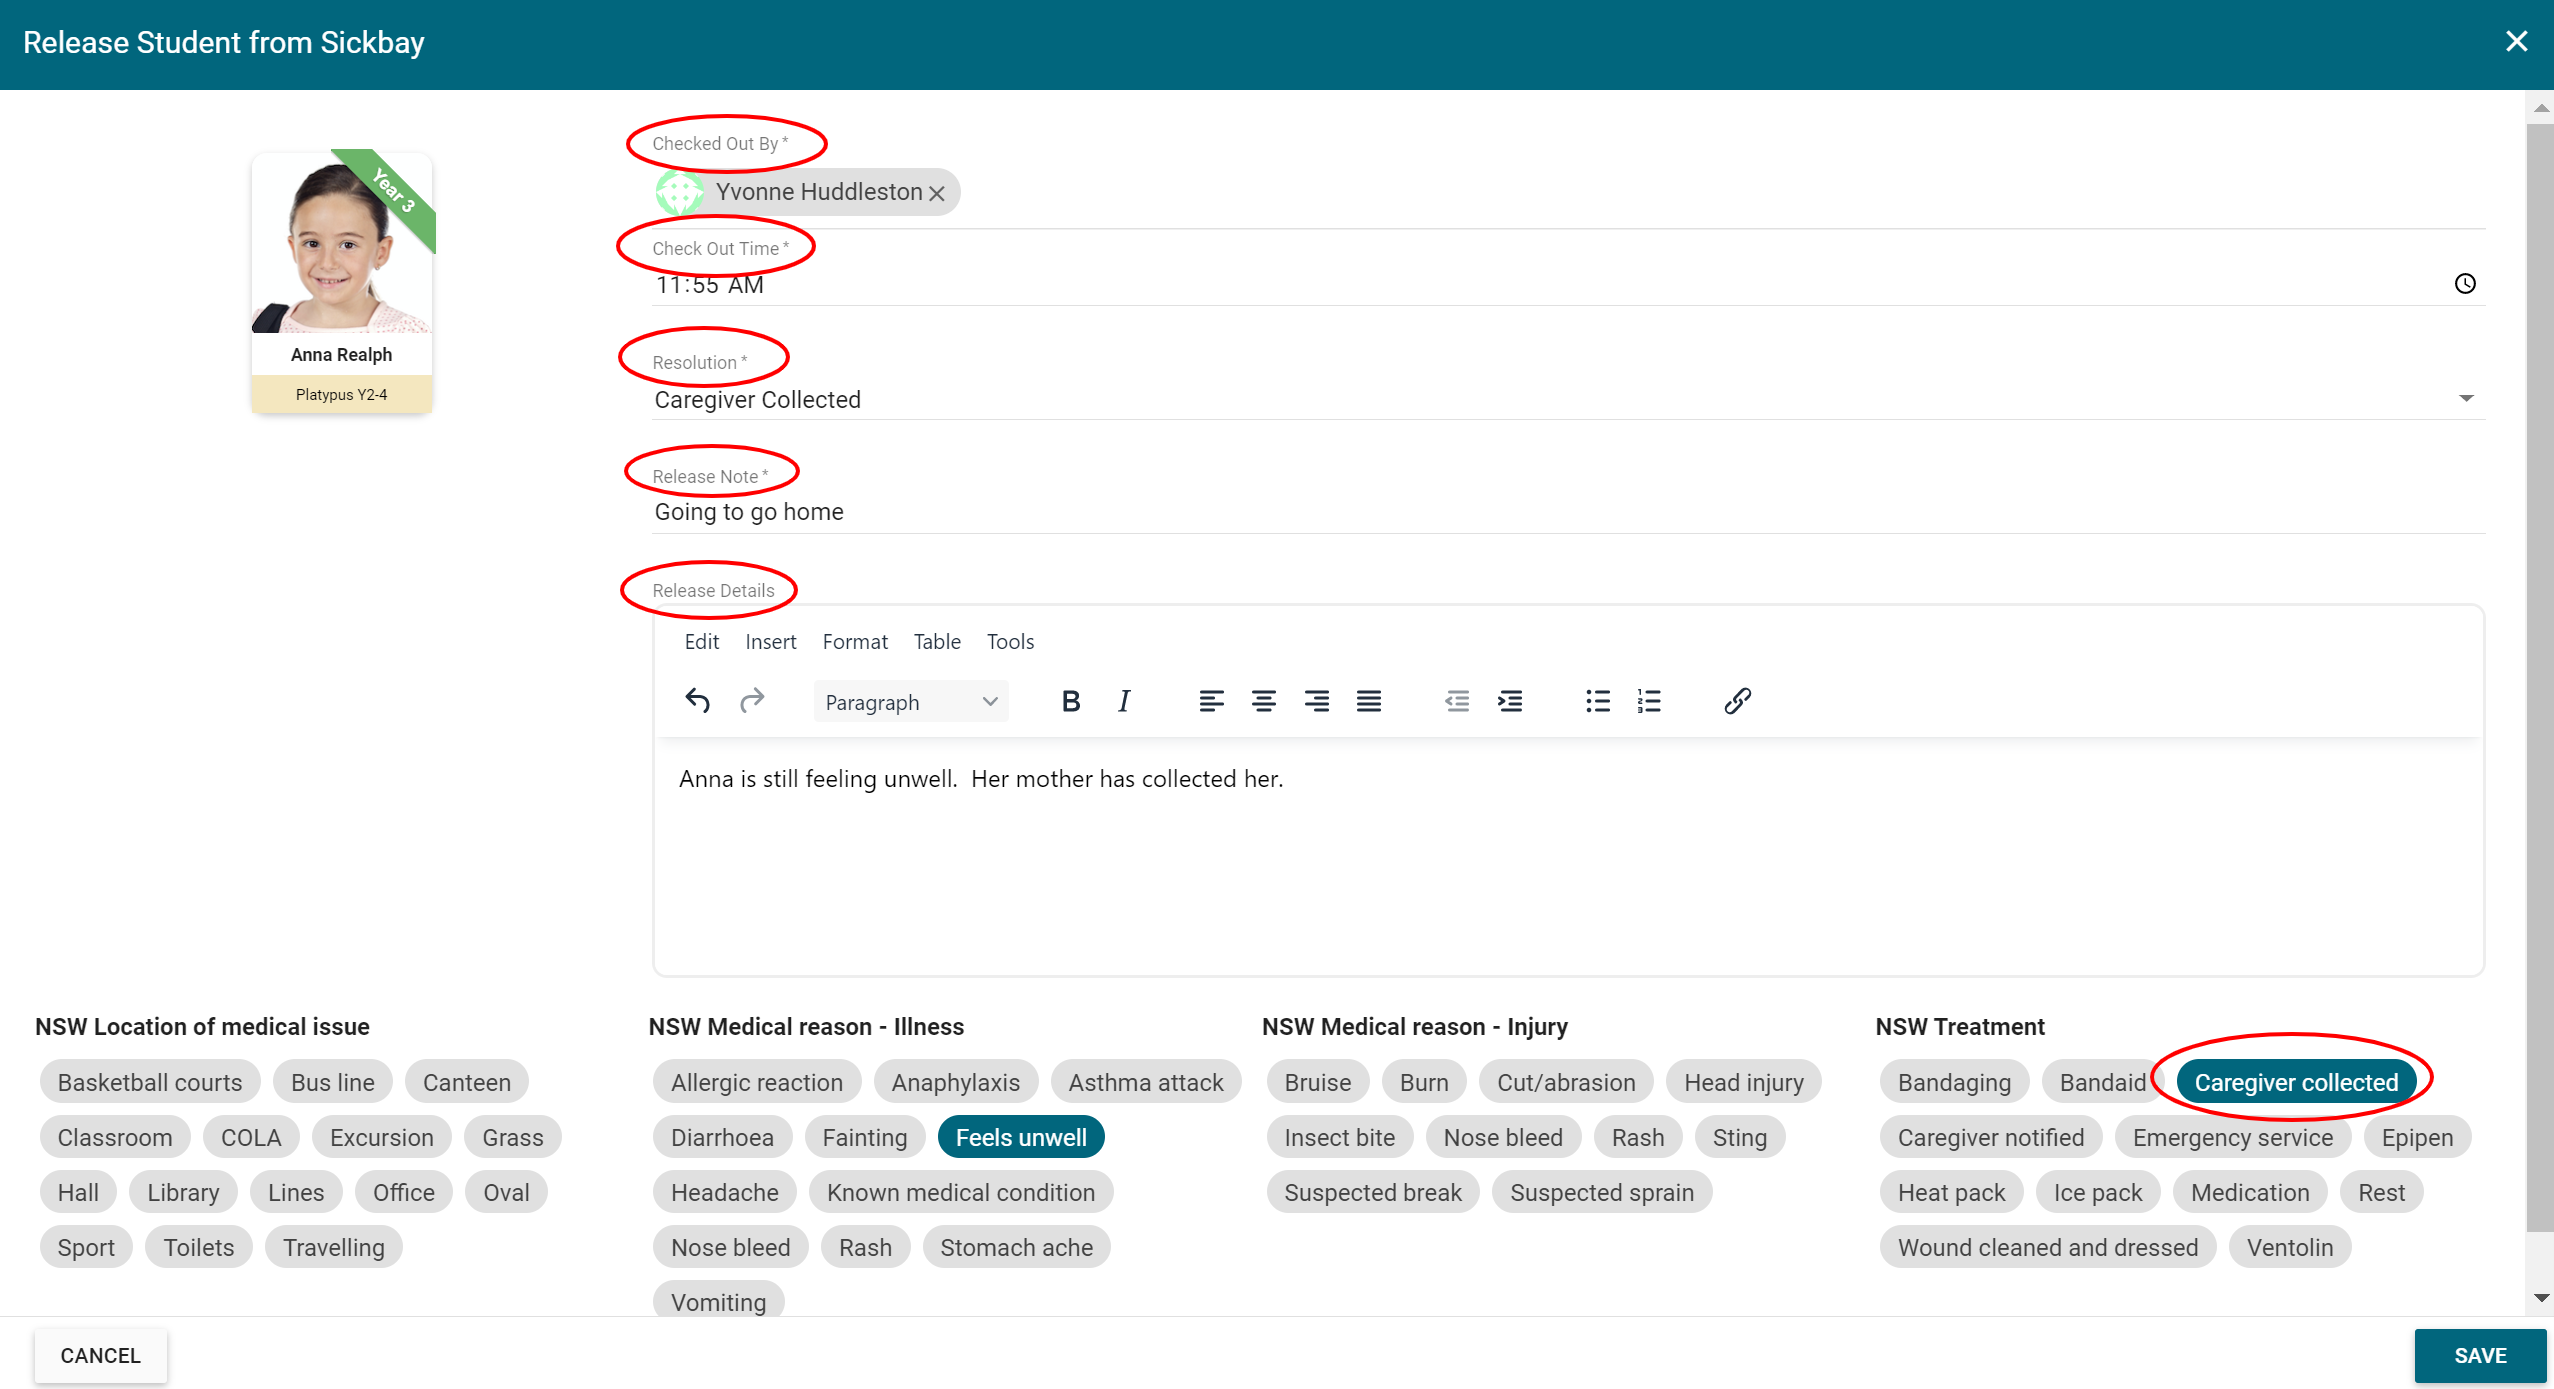Apply numbered list formatting
Screen dimensions: 2554x1389
(x=1649, y=701)
